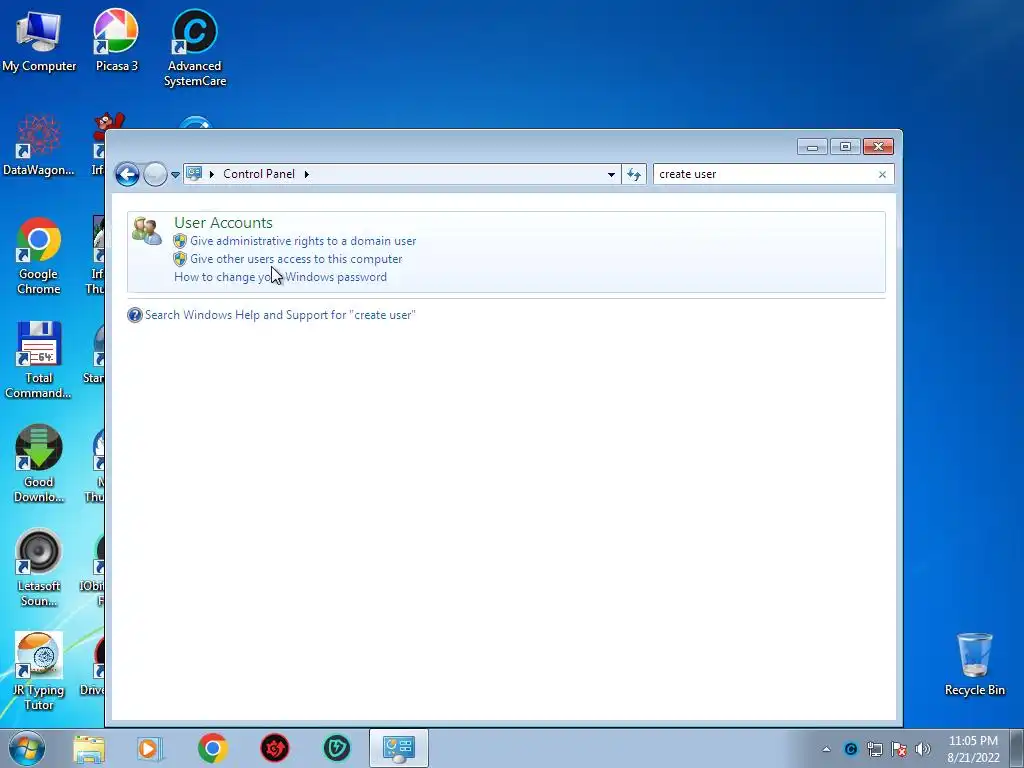Click the shield icon beside administrative rights link
The image size is (1024, 768).
point(180,241)
